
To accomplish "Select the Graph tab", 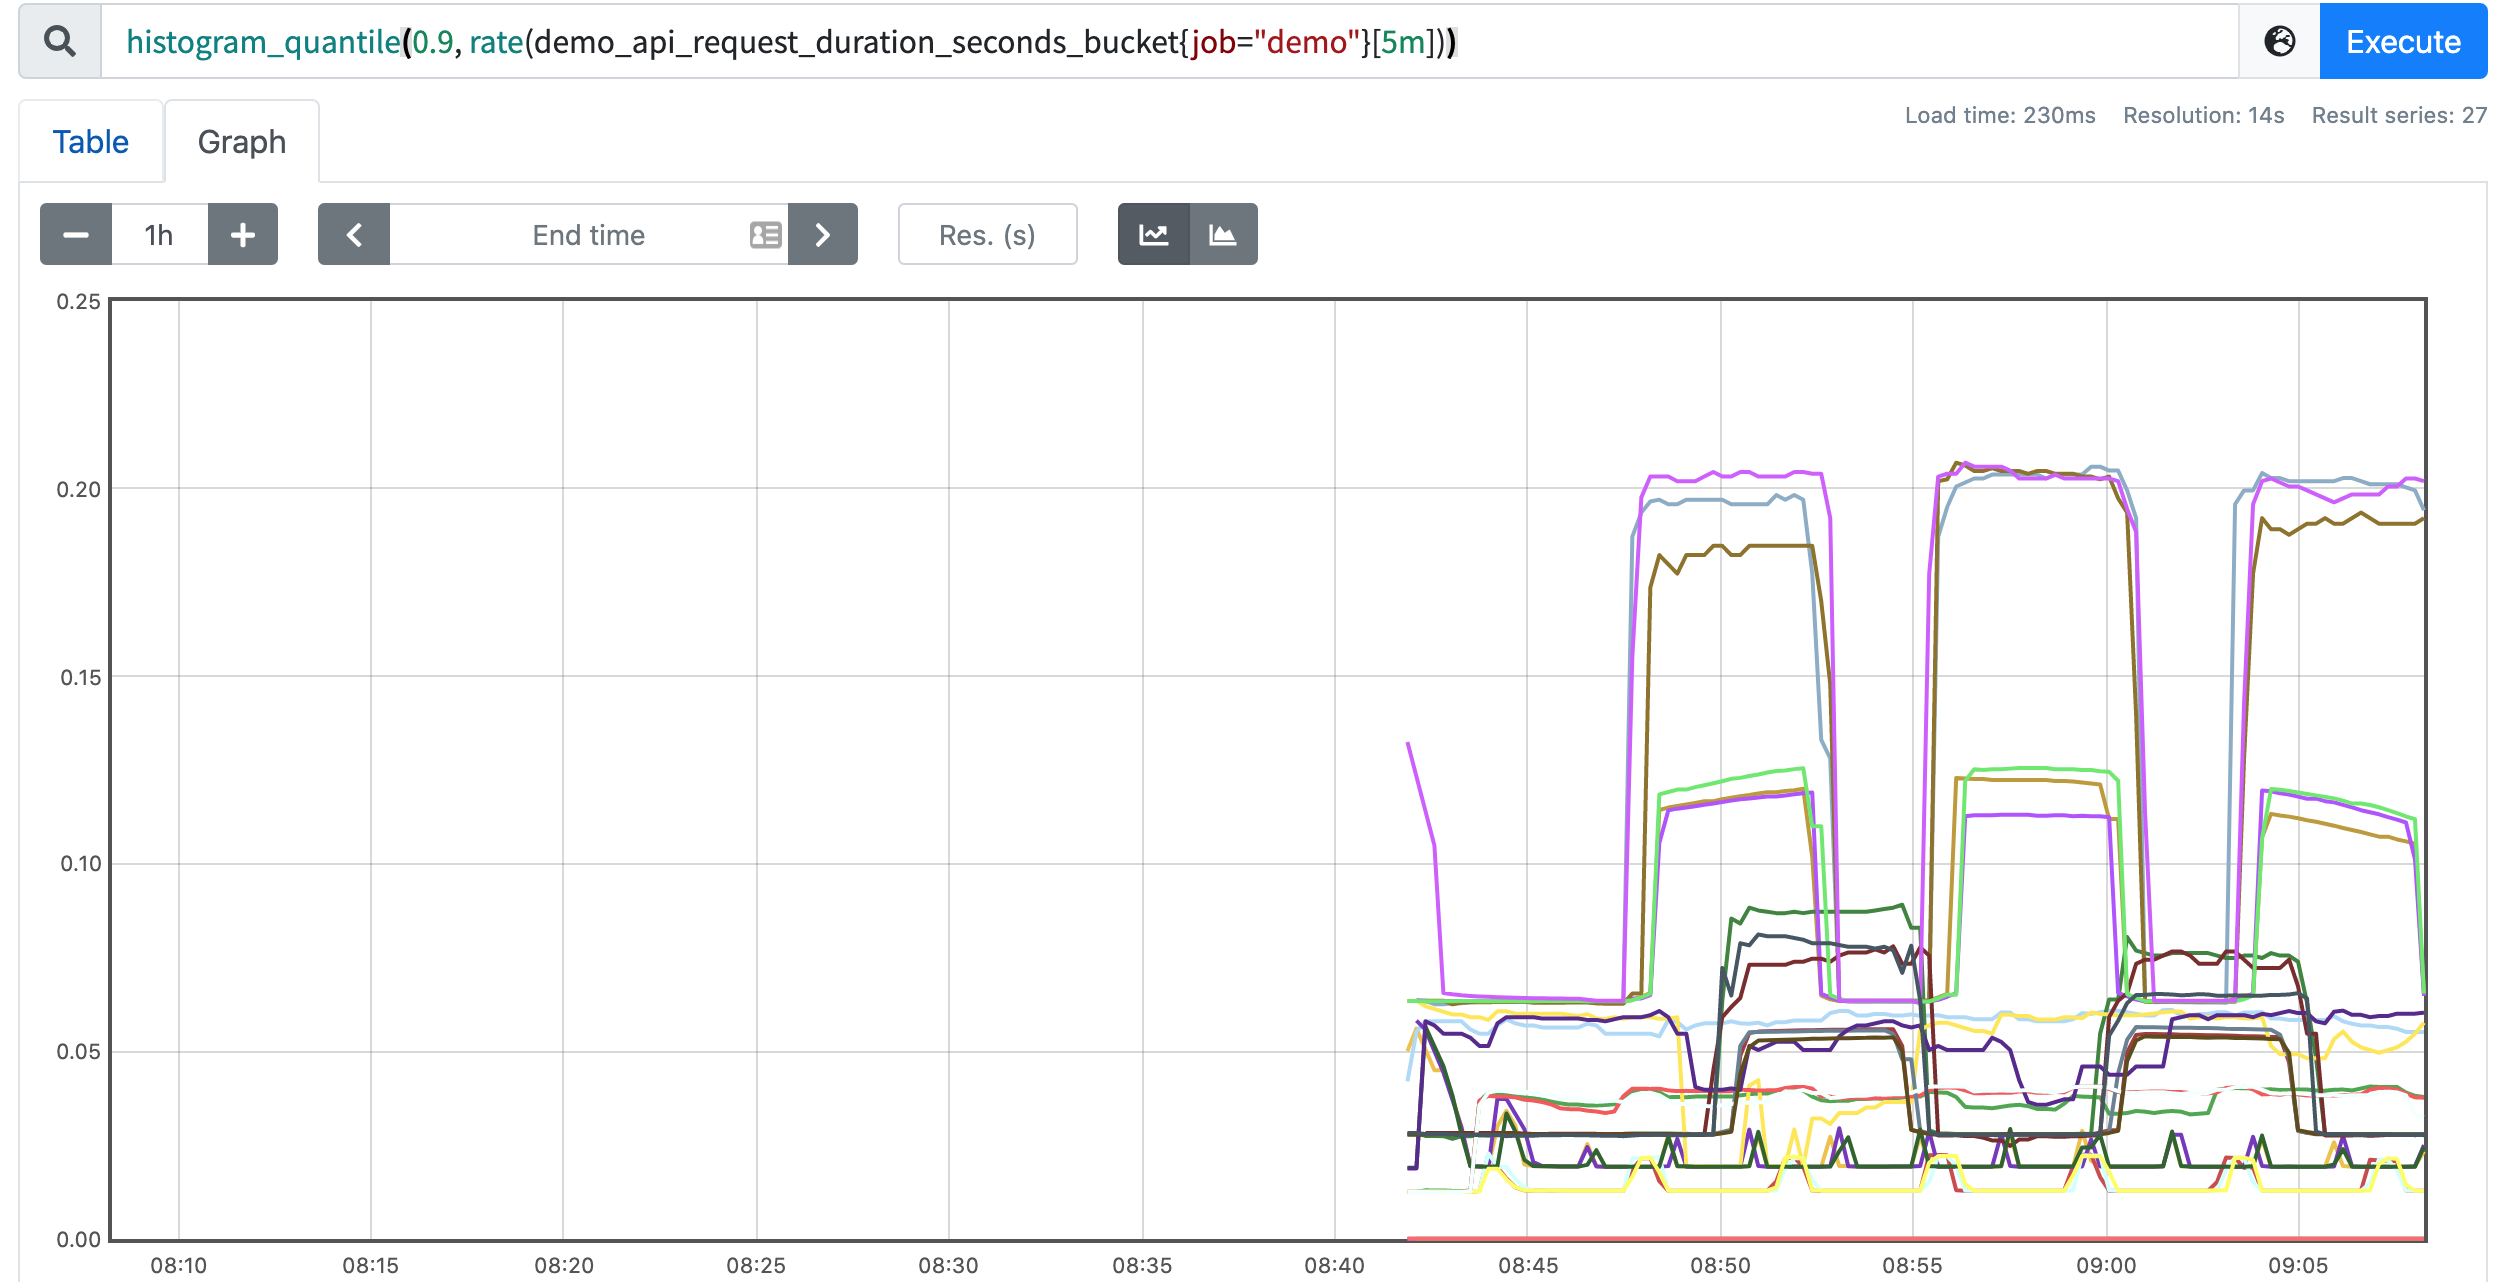I will (241, 141).
